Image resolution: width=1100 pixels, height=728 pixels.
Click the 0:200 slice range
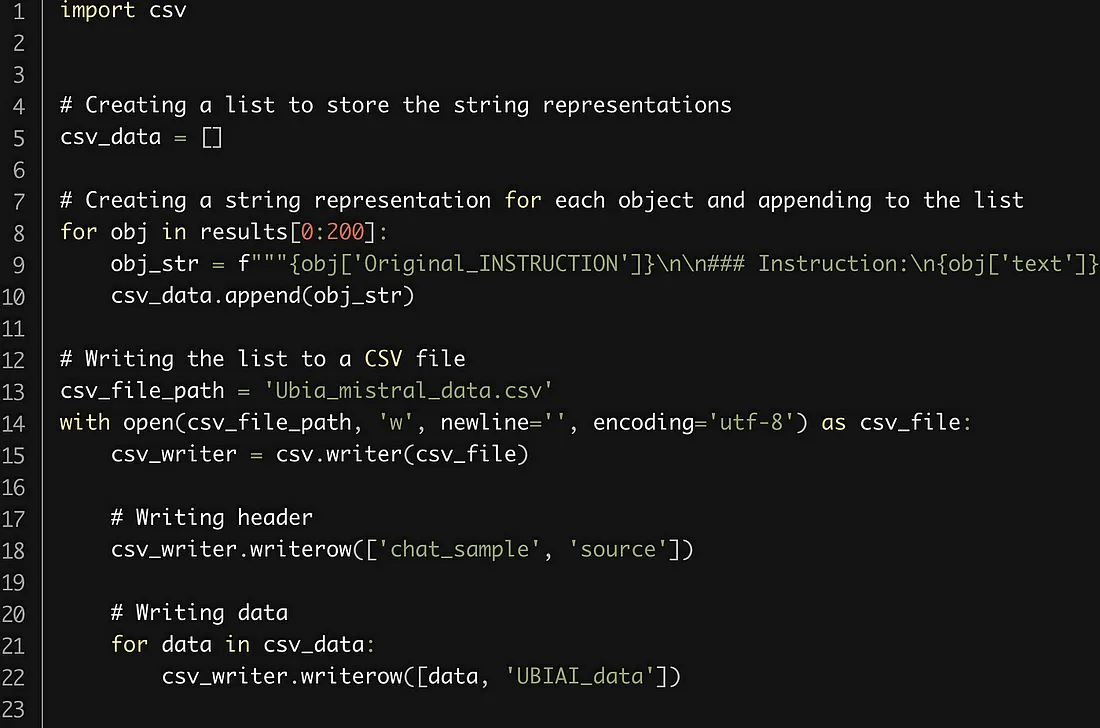[x=333, y=231]
